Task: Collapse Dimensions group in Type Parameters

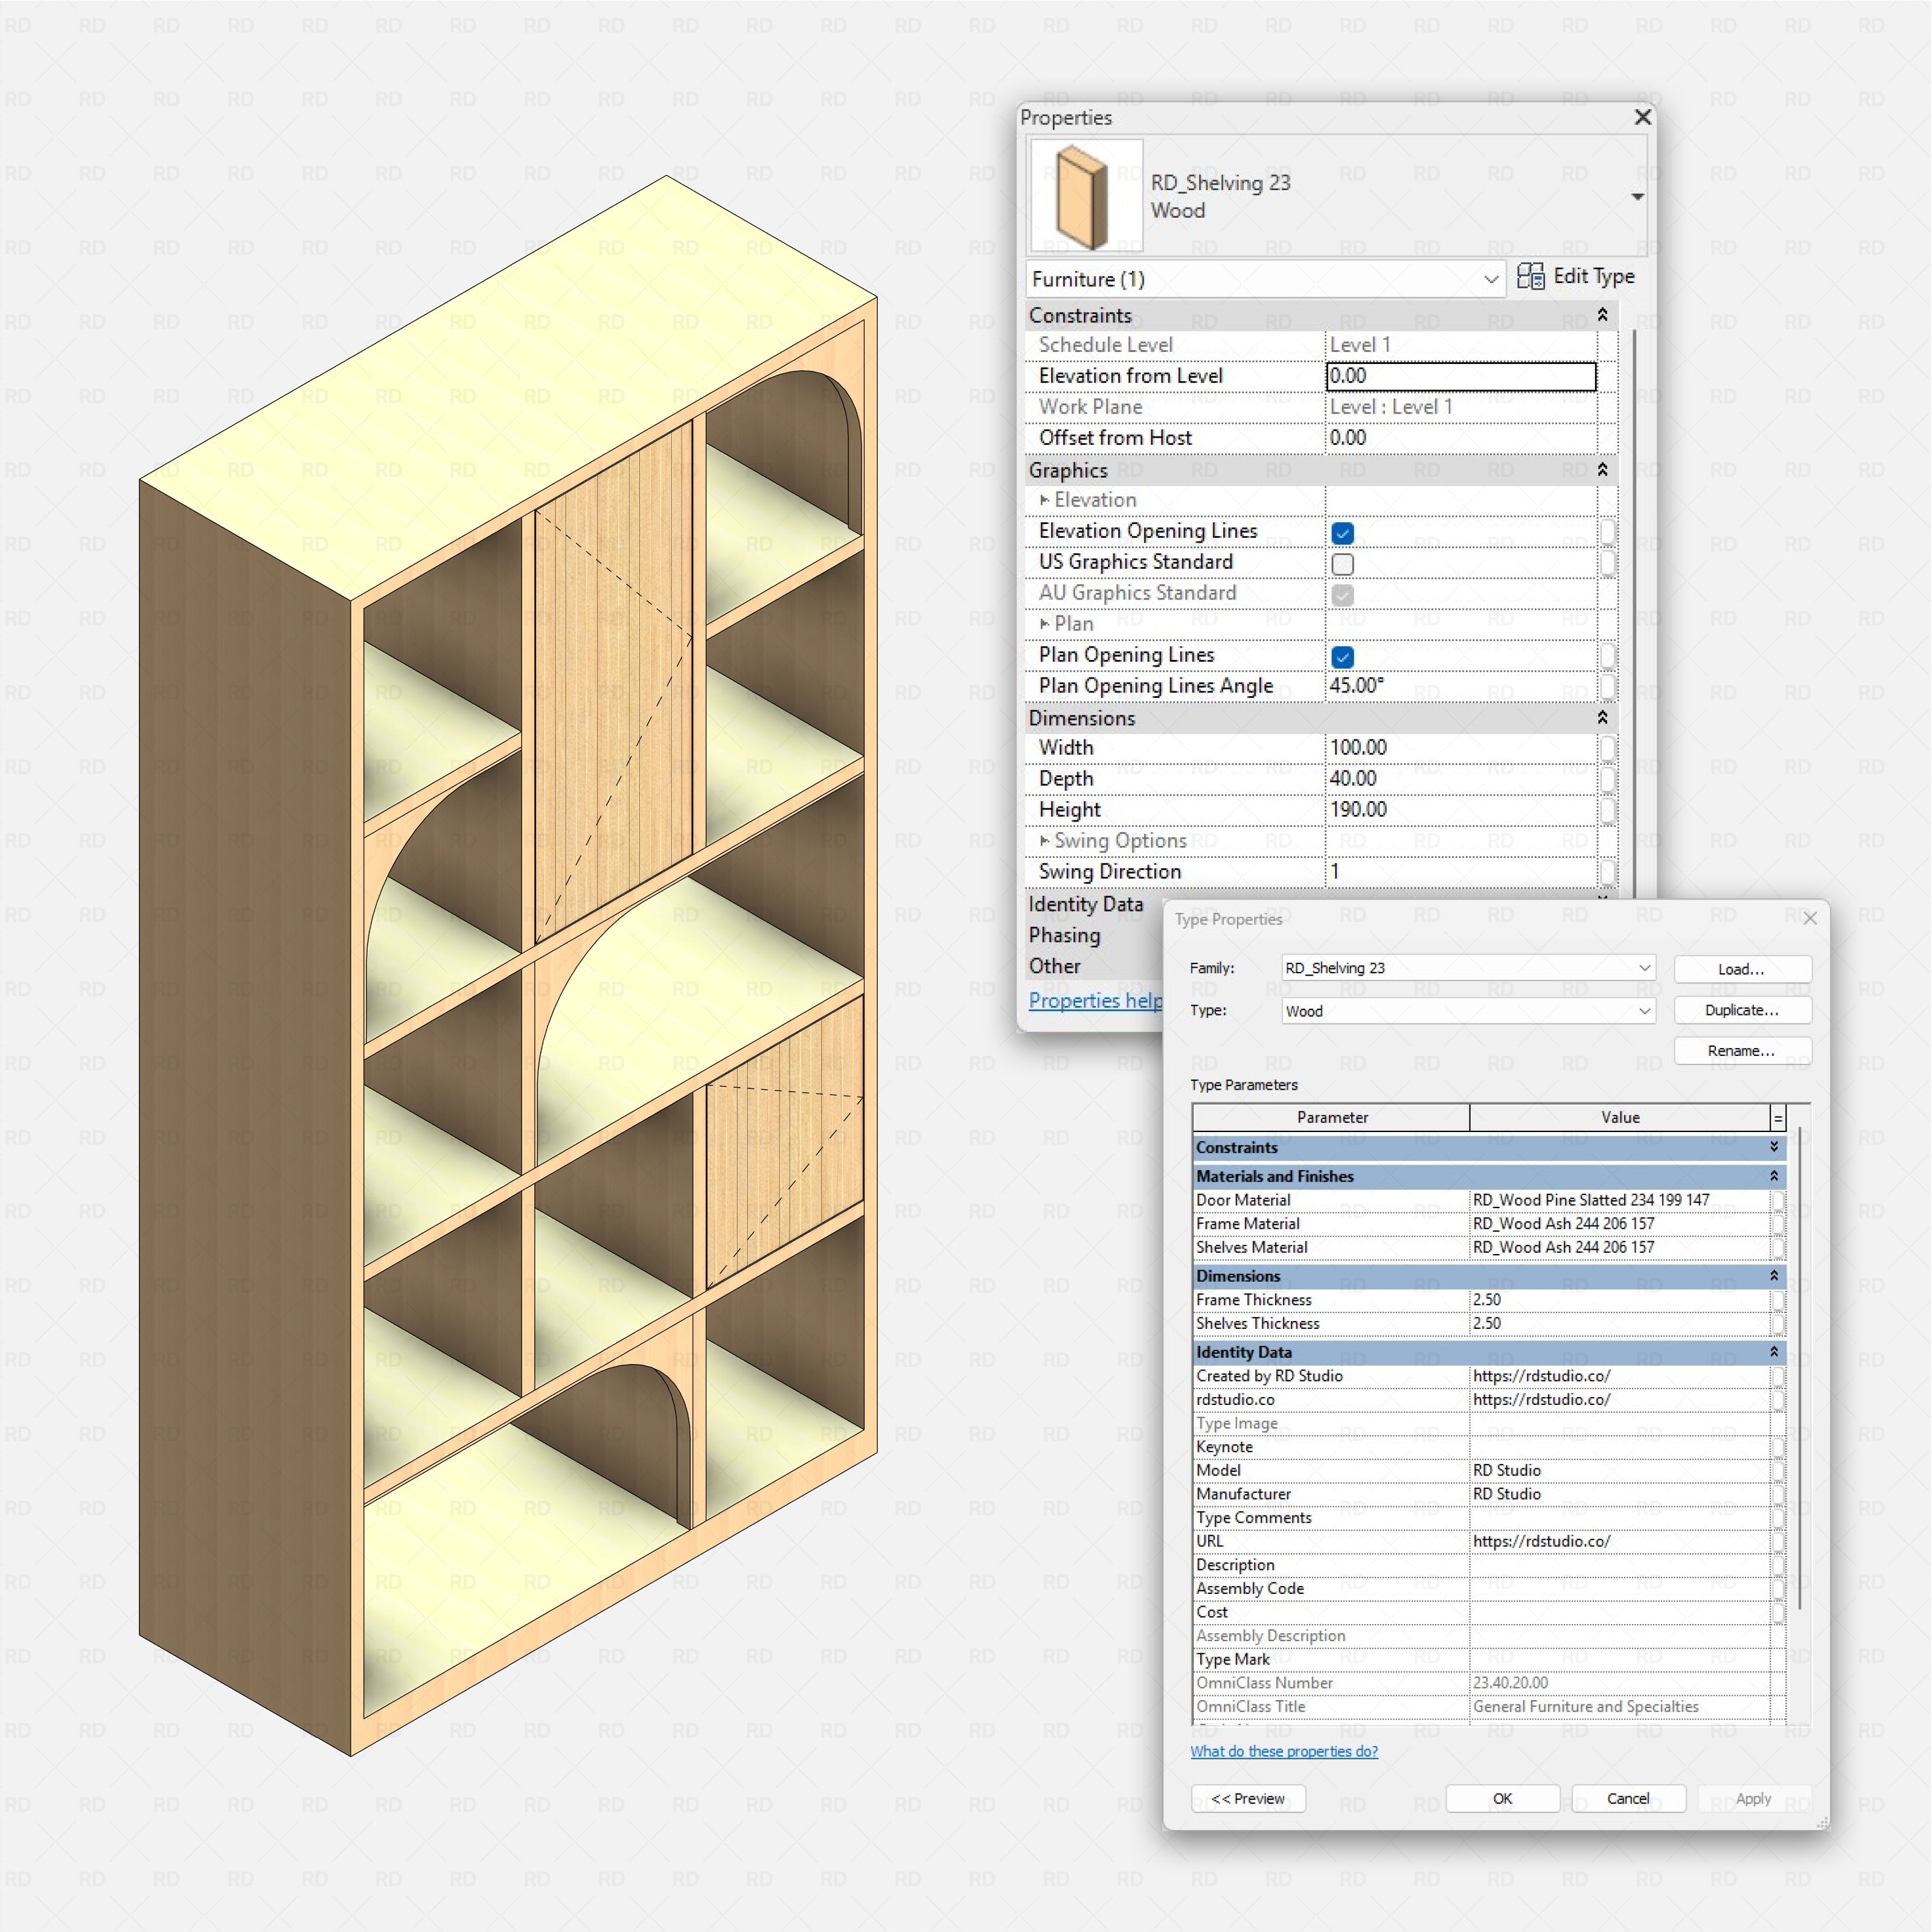Action: [x=1774, y=1276]
